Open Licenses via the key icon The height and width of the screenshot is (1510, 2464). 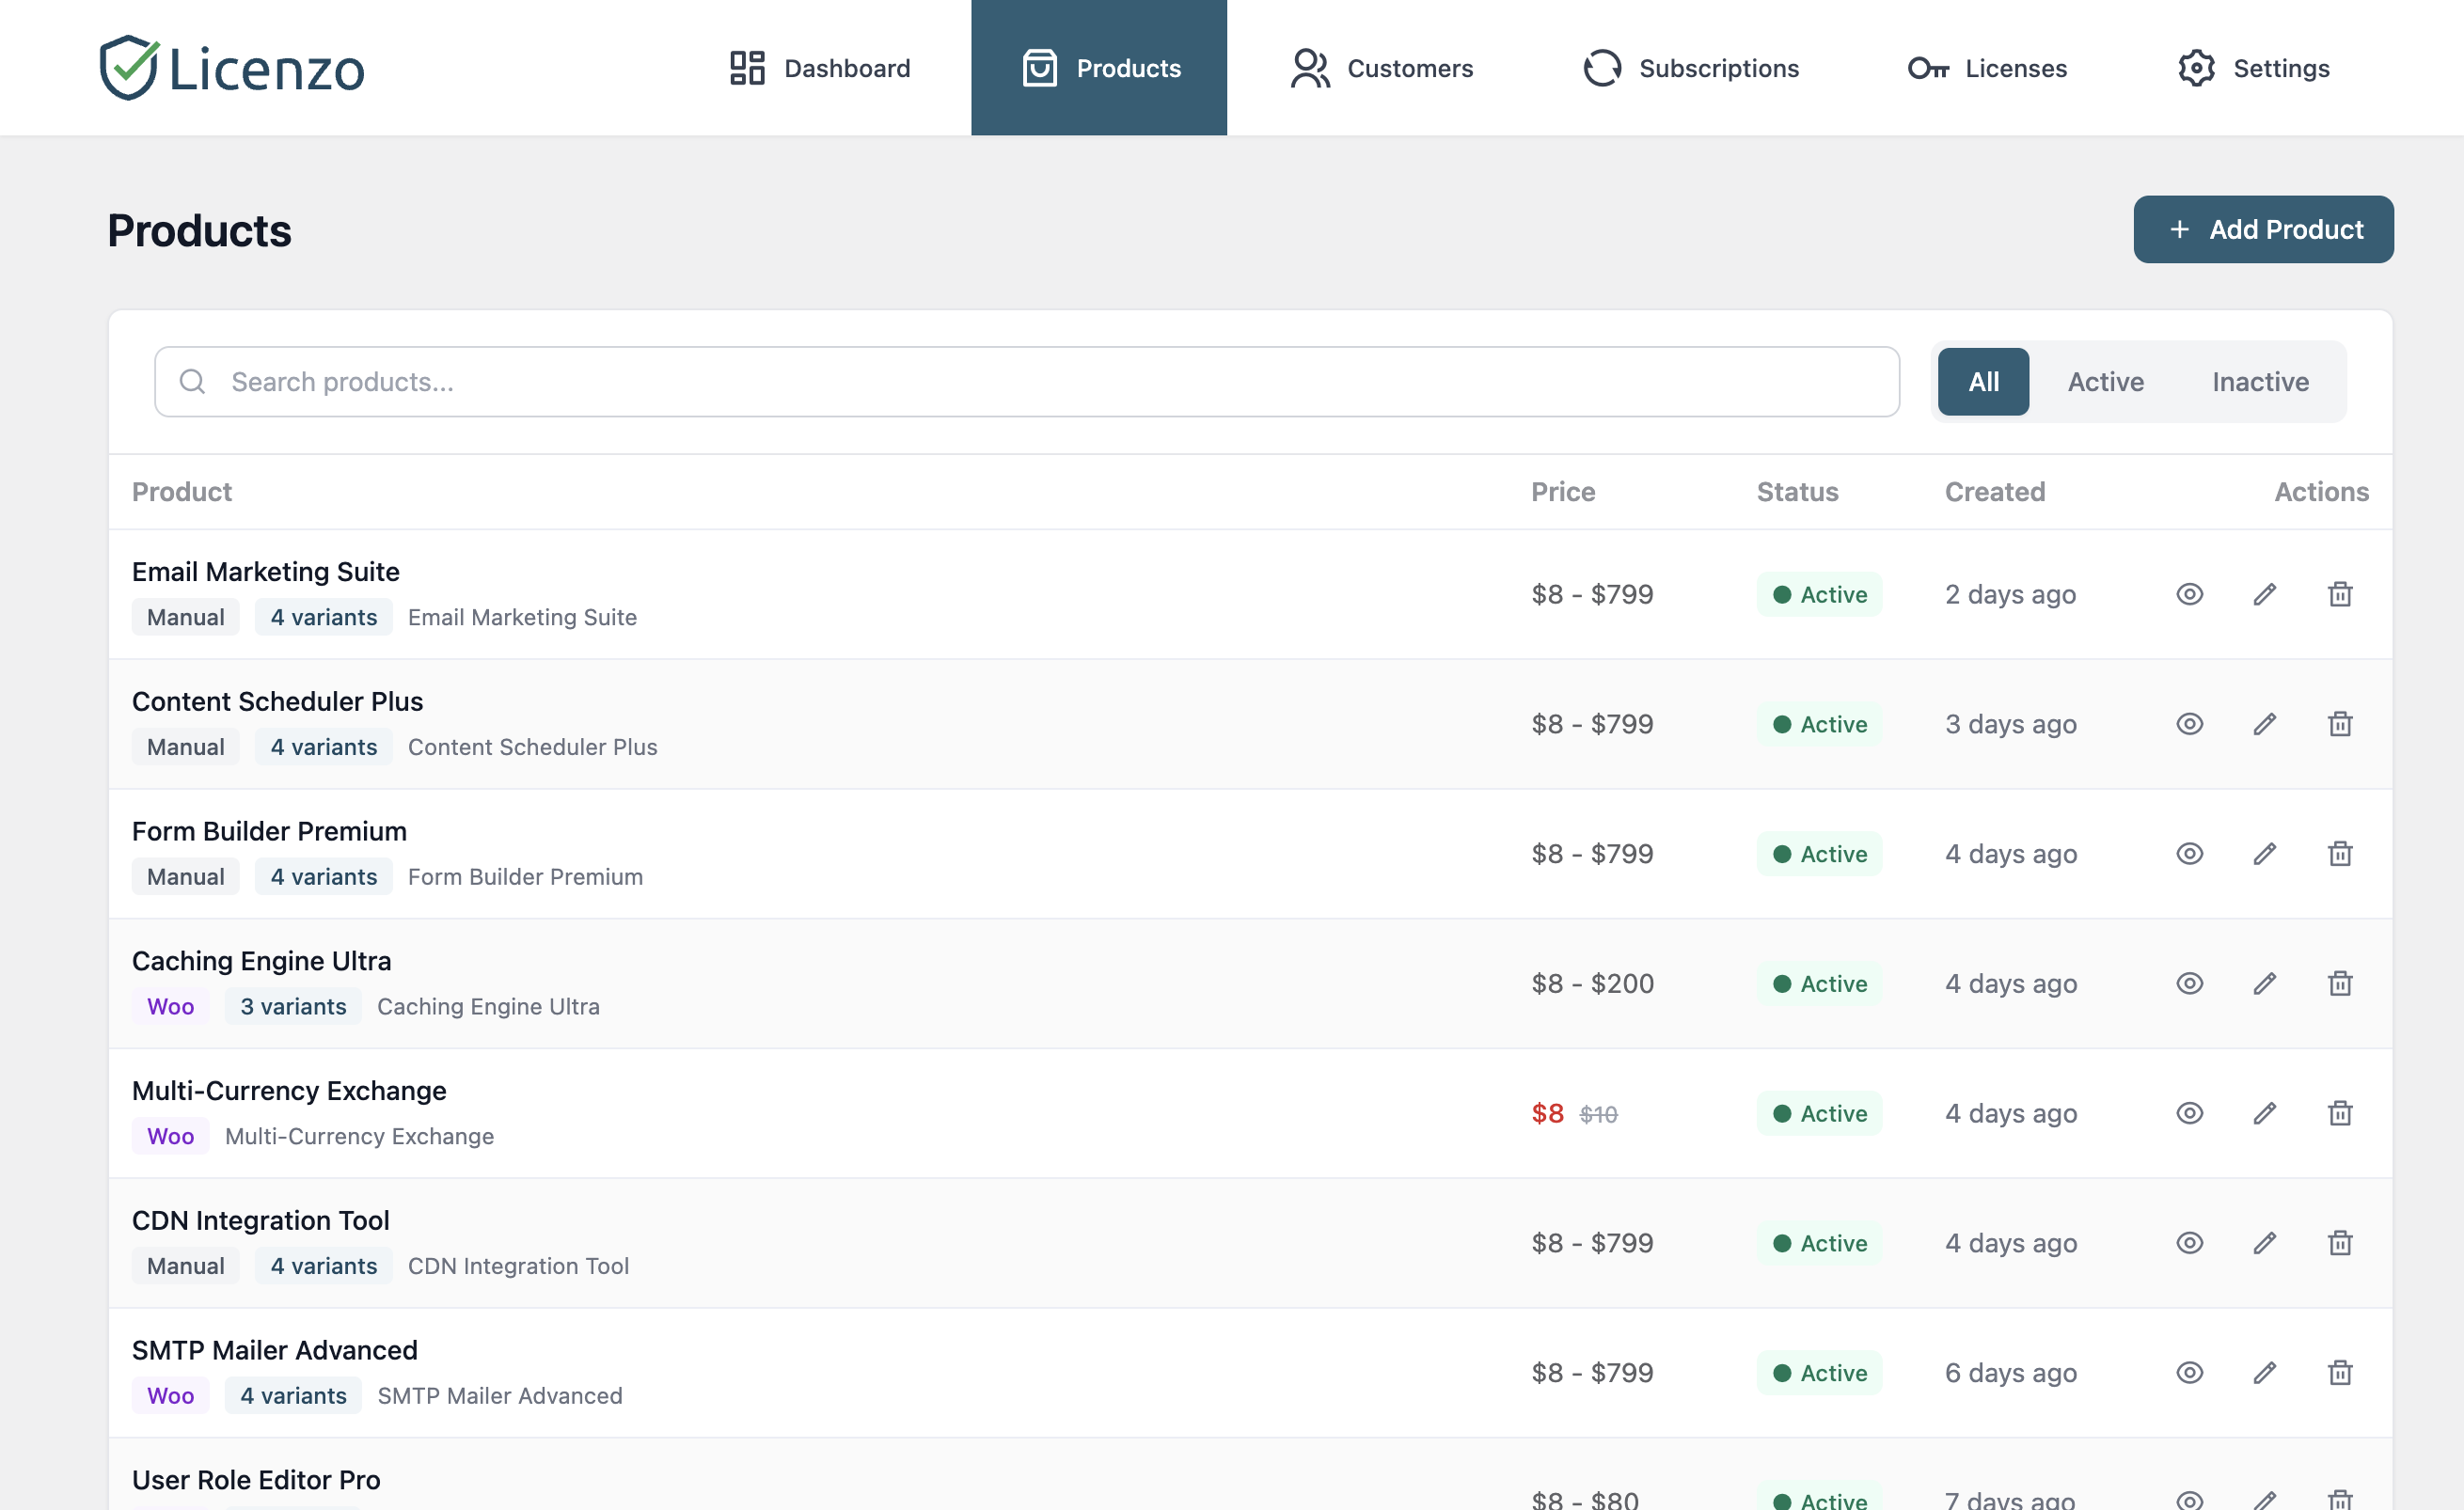[x=1930, y=67]
